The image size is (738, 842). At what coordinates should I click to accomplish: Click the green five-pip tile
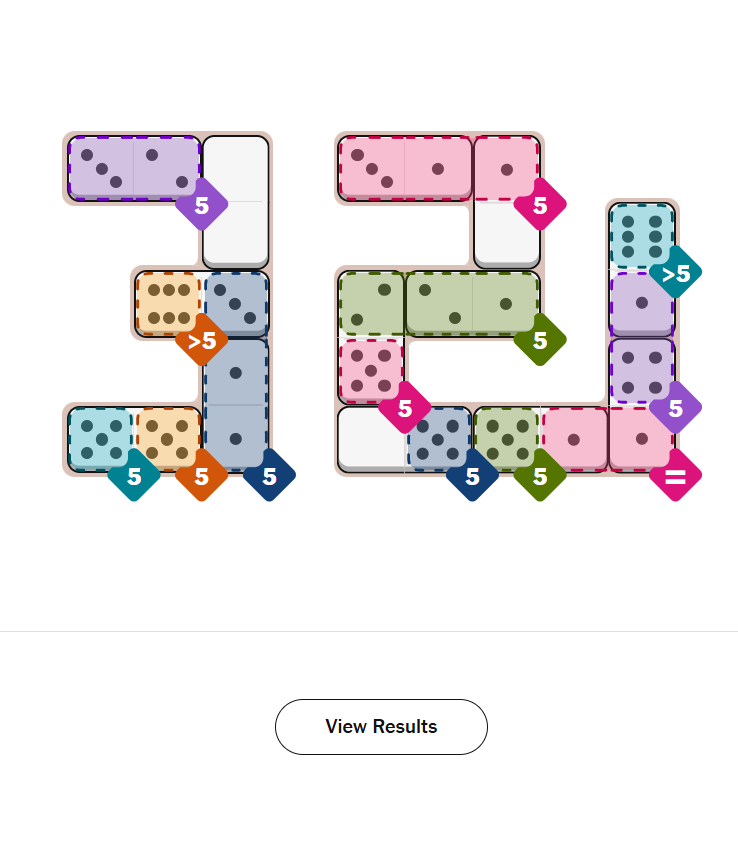(x=506, y=438)
